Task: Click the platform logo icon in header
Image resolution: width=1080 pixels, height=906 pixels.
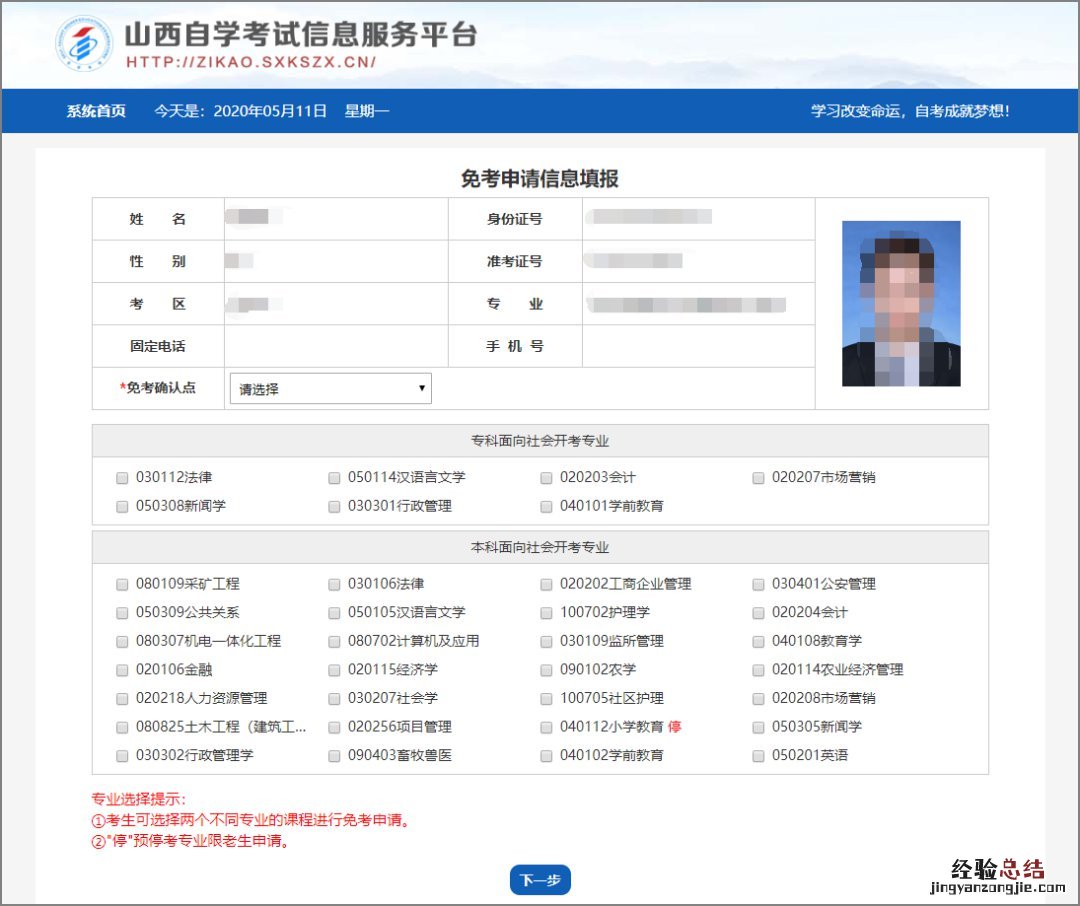Action: [83, 45]
